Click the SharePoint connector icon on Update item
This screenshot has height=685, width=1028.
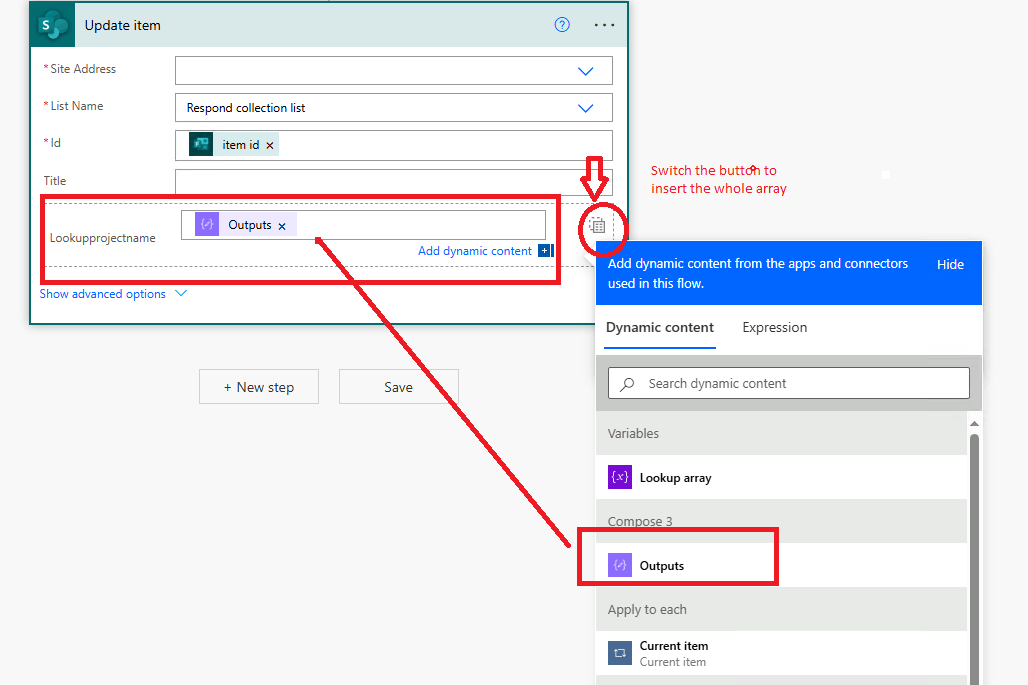click(52, 25)
